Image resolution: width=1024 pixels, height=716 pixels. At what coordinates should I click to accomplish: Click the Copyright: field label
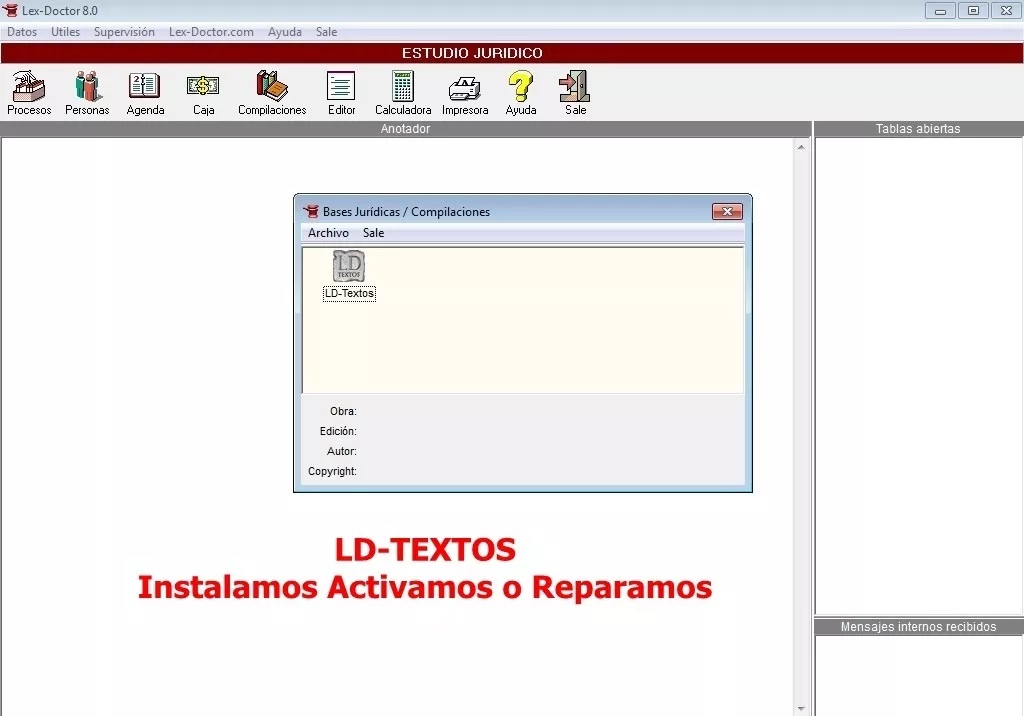tap(332, 471)
